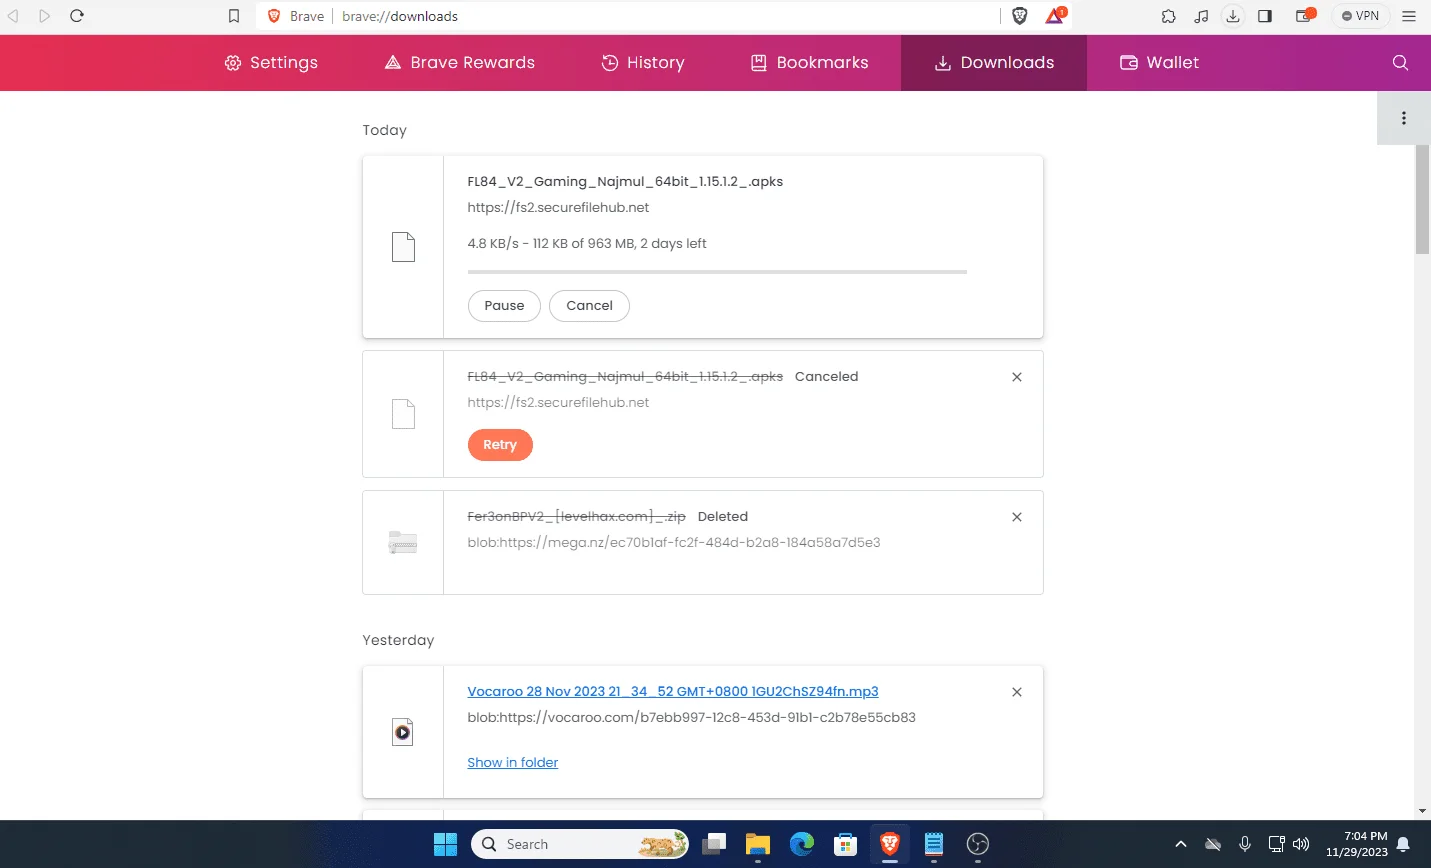Show hidden system tray icons

tap(1181, 844)
